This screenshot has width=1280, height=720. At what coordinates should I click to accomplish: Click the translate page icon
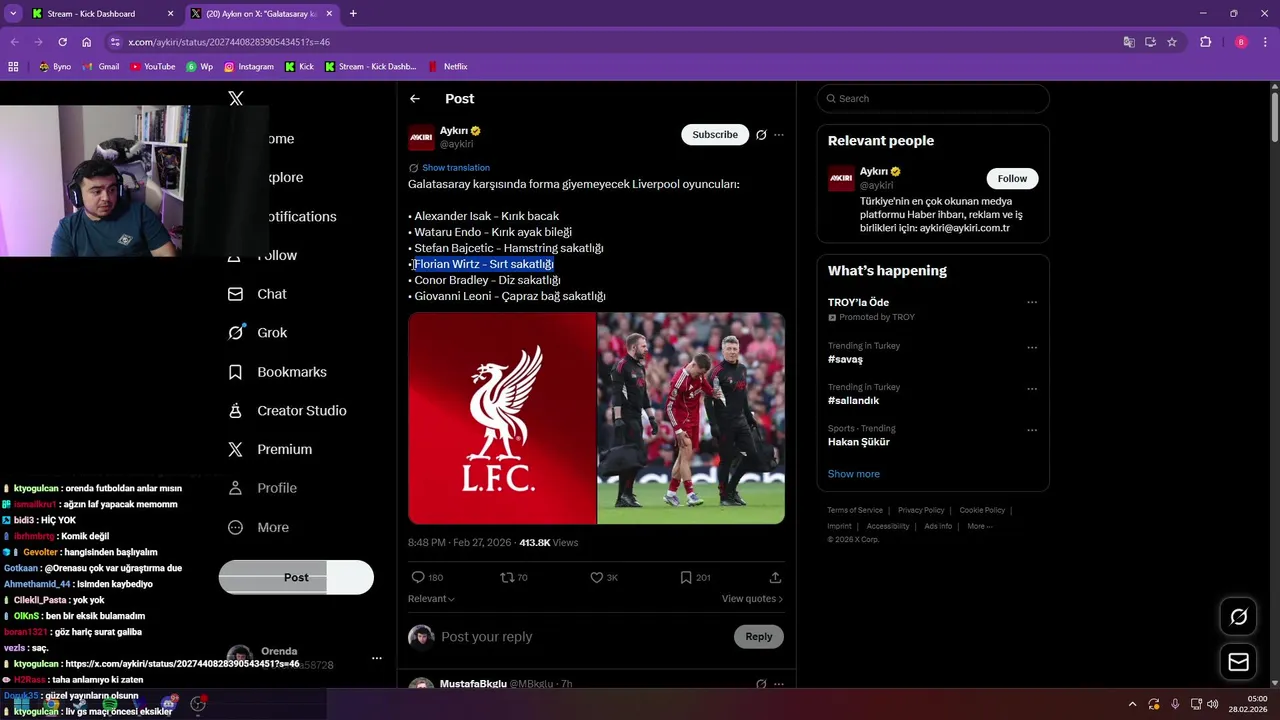tap(1129, 42)
